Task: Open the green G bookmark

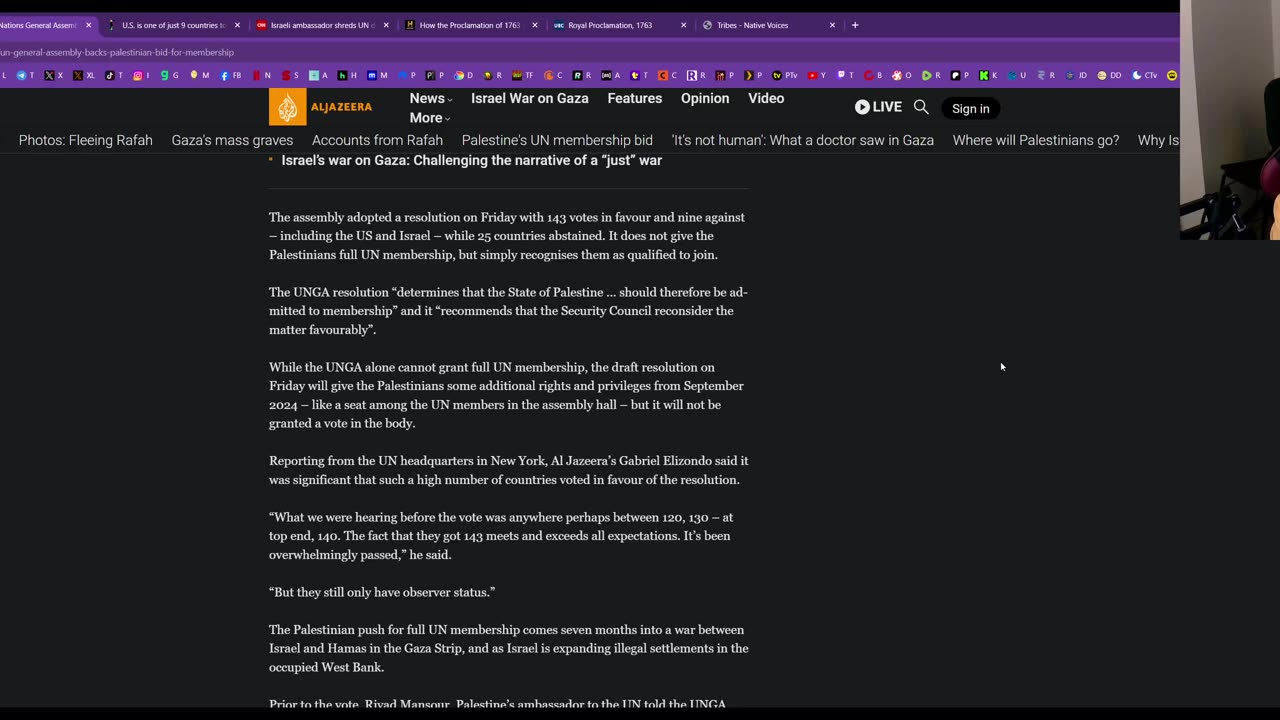Action: coord(169,75)
